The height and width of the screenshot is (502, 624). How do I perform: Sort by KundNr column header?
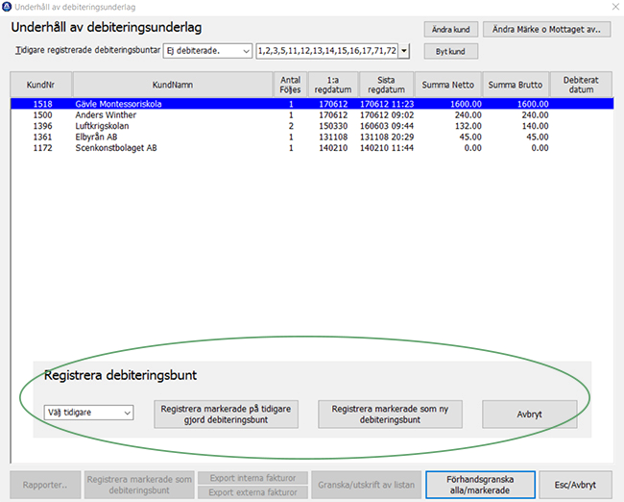coord(41,85)
